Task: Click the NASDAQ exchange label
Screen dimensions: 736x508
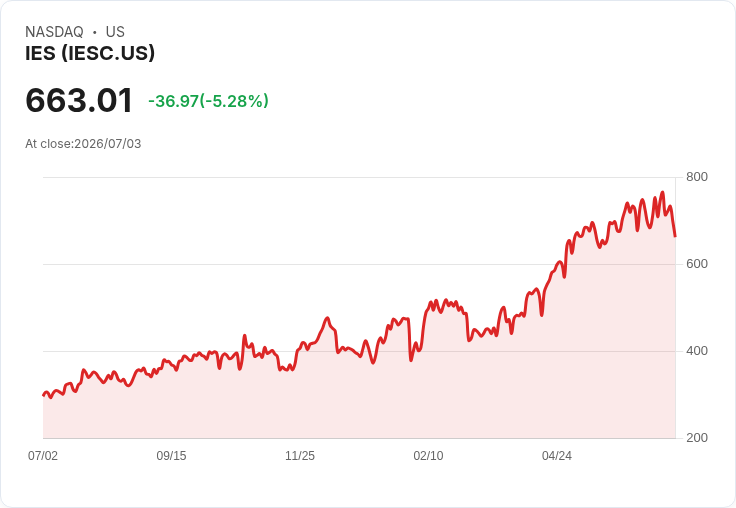Action: click(54, 32)
